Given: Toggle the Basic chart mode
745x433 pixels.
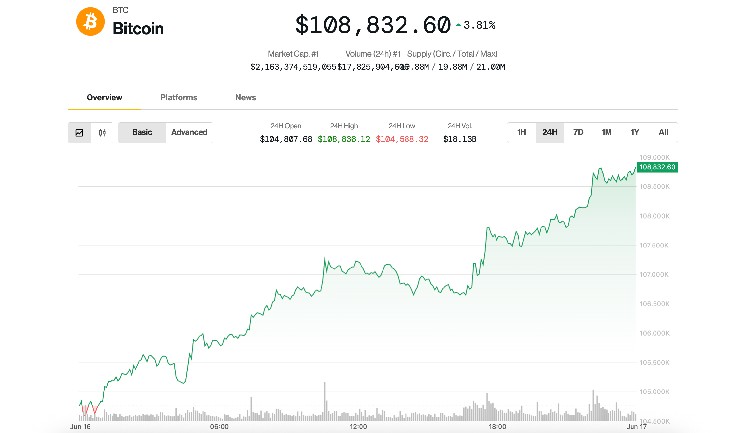Looking at the screenshot, I should 142,132.
